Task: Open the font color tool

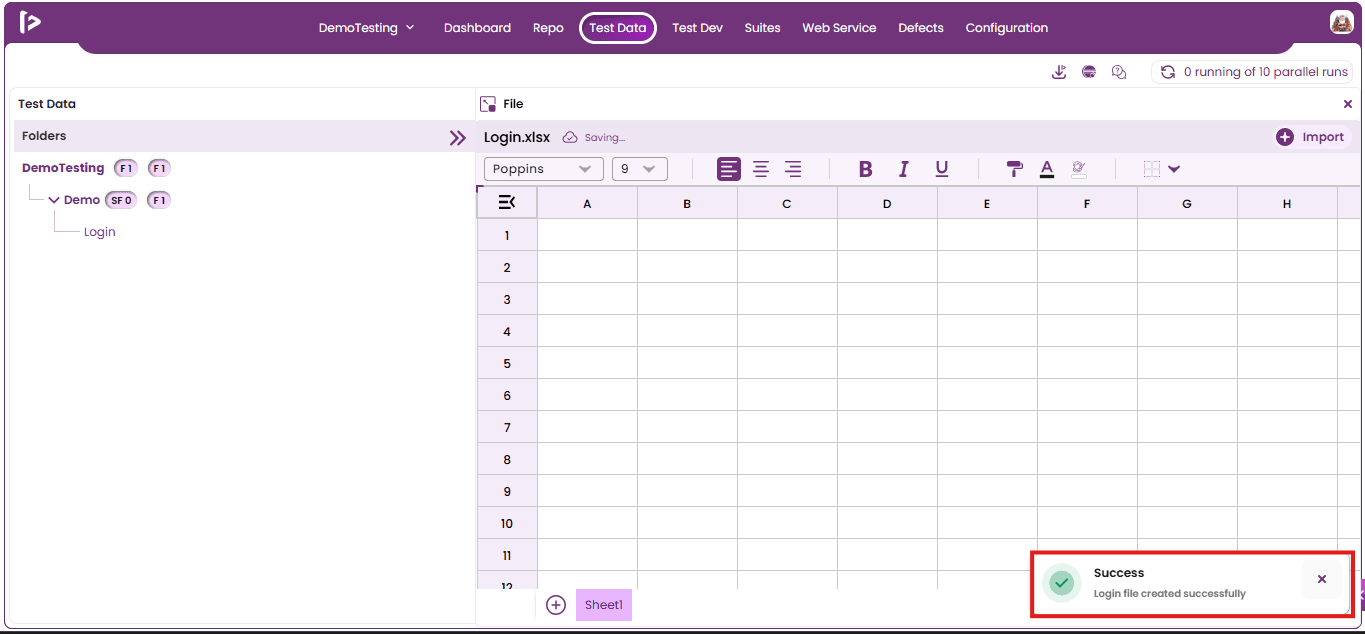Action: coord(1047,169)
